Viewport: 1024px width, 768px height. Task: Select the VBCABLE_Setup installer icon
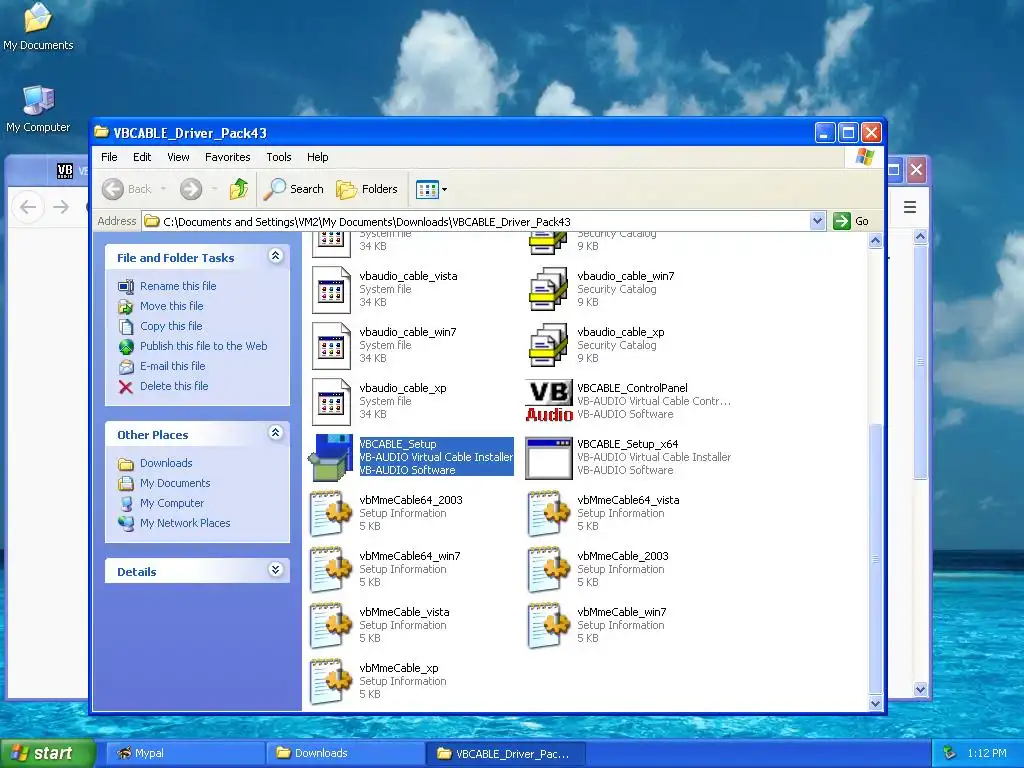pos(330,458)
